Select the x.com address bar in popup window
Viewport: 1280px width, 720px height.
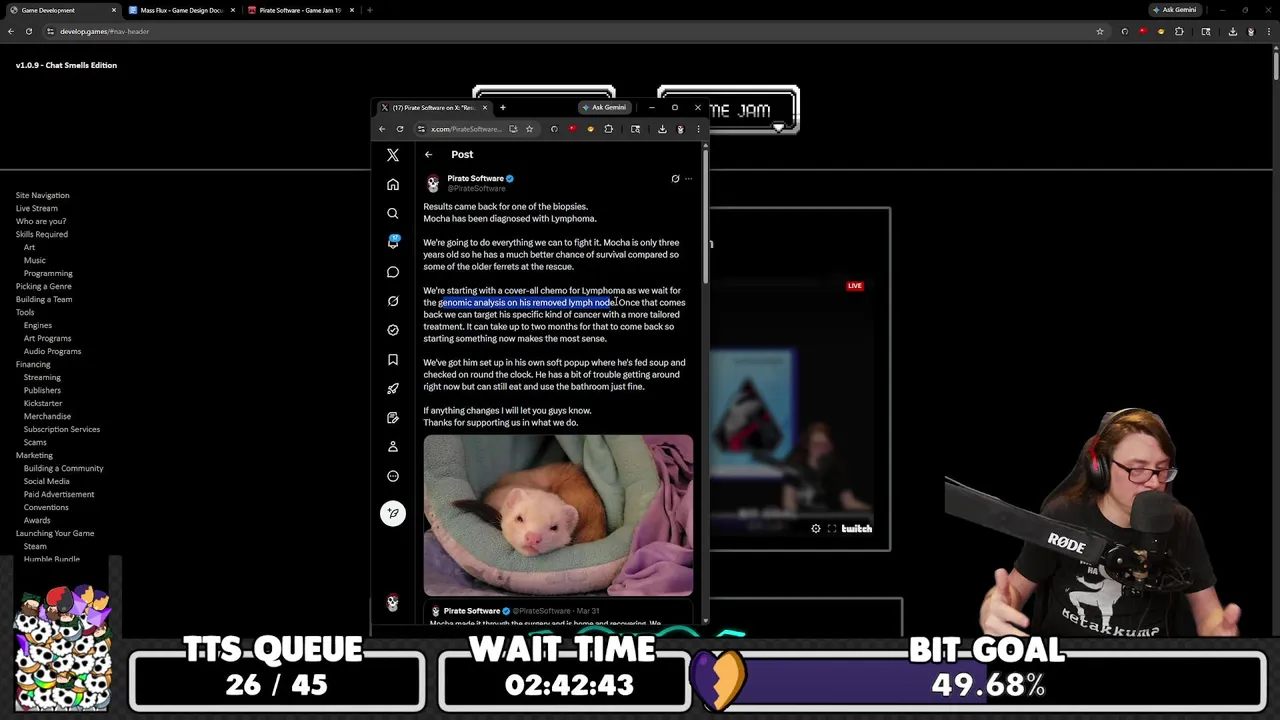pos(465,129)
